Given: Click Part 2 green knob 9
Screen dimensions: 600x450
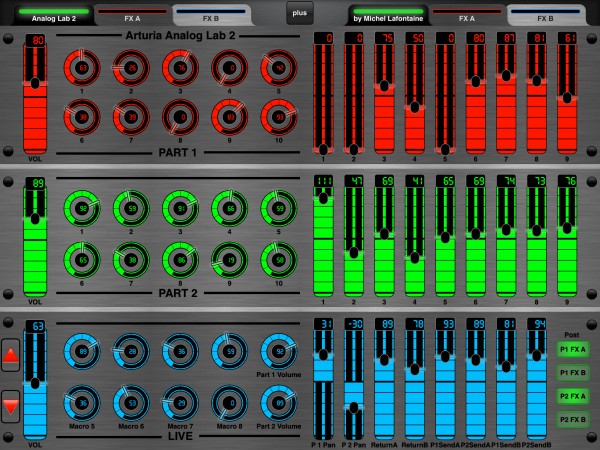Looking at the screenshot, I should coord(229,260).
